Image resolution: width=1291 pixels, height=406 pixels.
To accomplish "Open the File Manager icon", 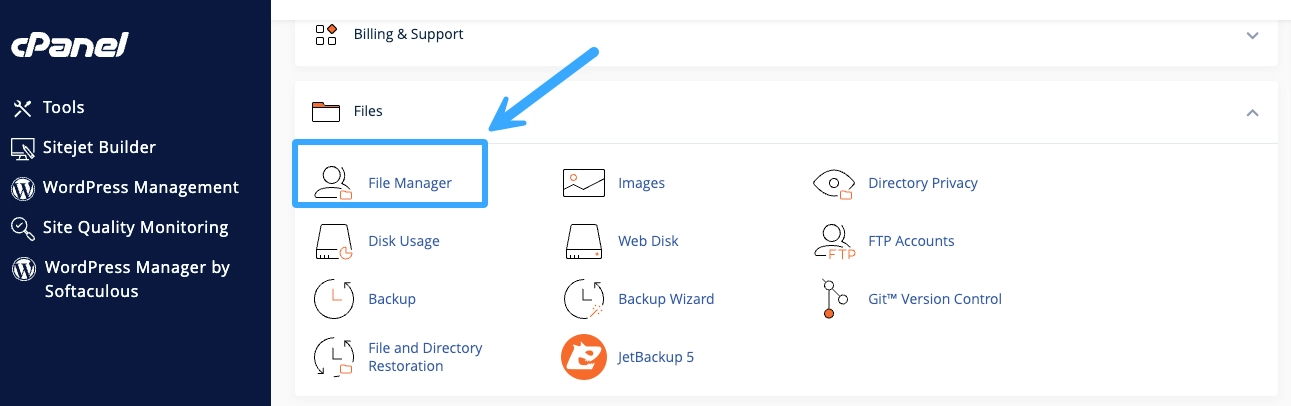I will coord(334,183).
